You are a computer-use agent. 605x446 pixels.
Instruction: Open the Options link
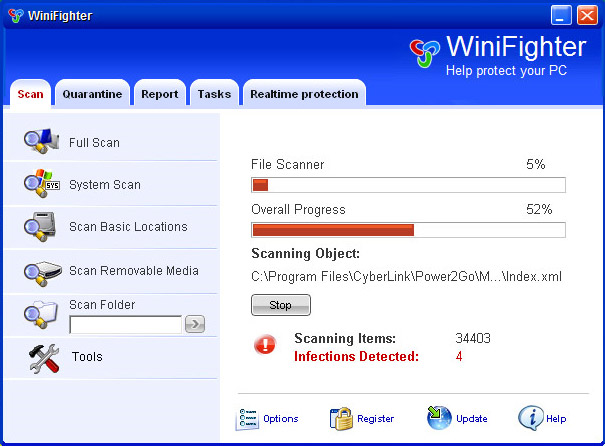(281, 419)
